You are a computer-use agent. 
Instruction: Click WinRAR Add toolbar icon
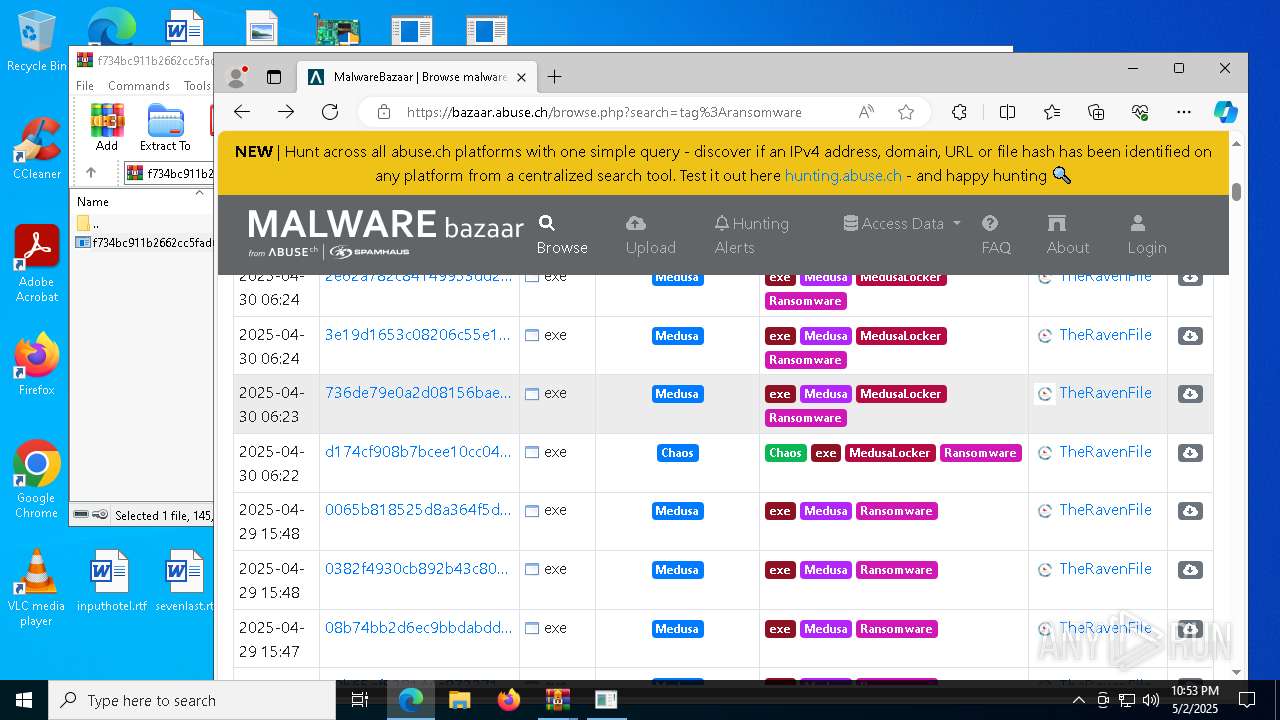107,127
